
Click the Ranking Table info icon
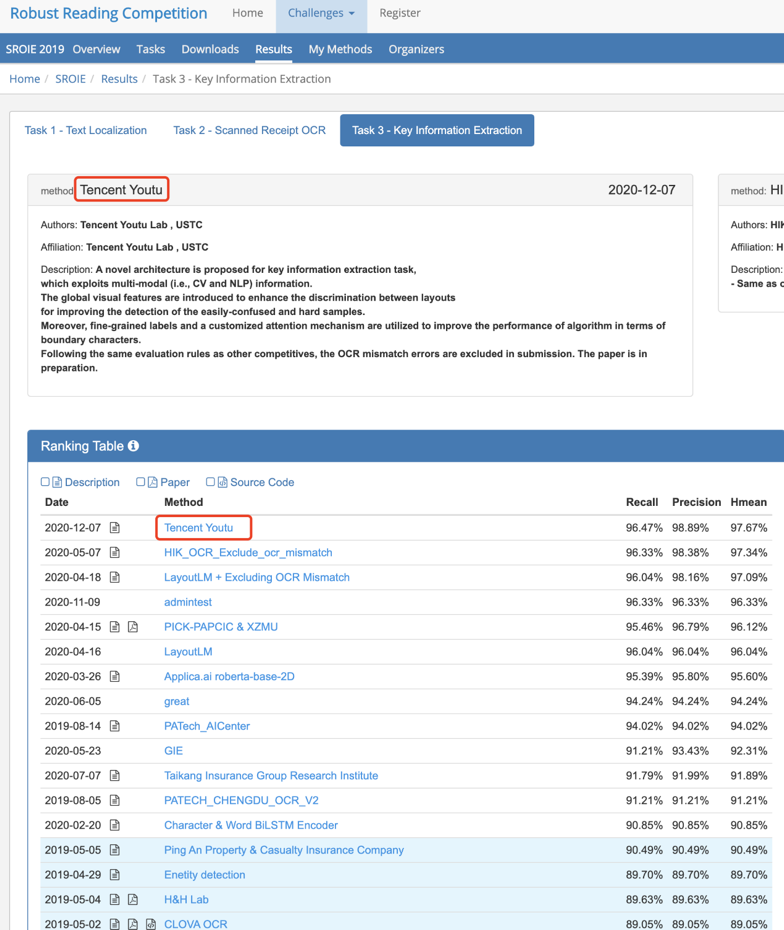pos(133,446)
